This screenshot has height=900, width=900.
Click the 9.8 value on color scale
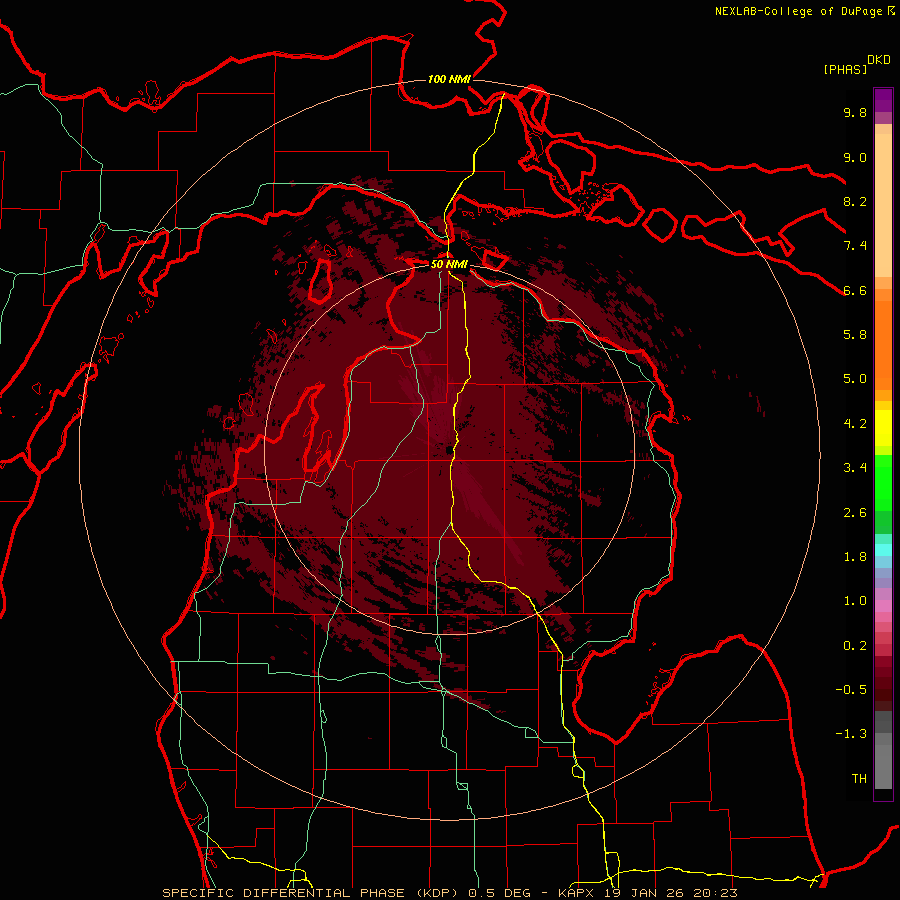[855, 112]
